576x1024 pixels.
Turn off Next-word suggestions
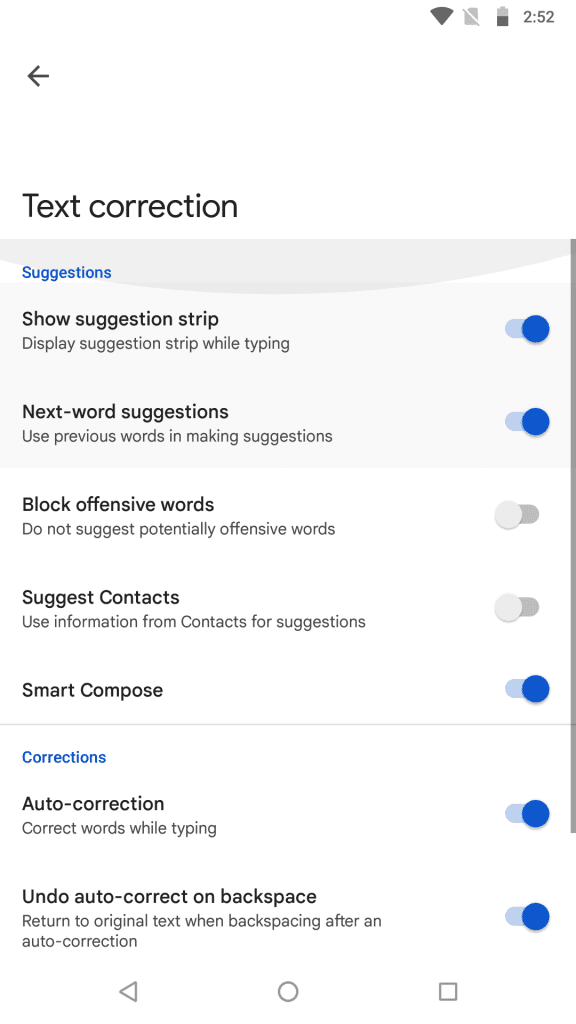(x=525, y=421)
